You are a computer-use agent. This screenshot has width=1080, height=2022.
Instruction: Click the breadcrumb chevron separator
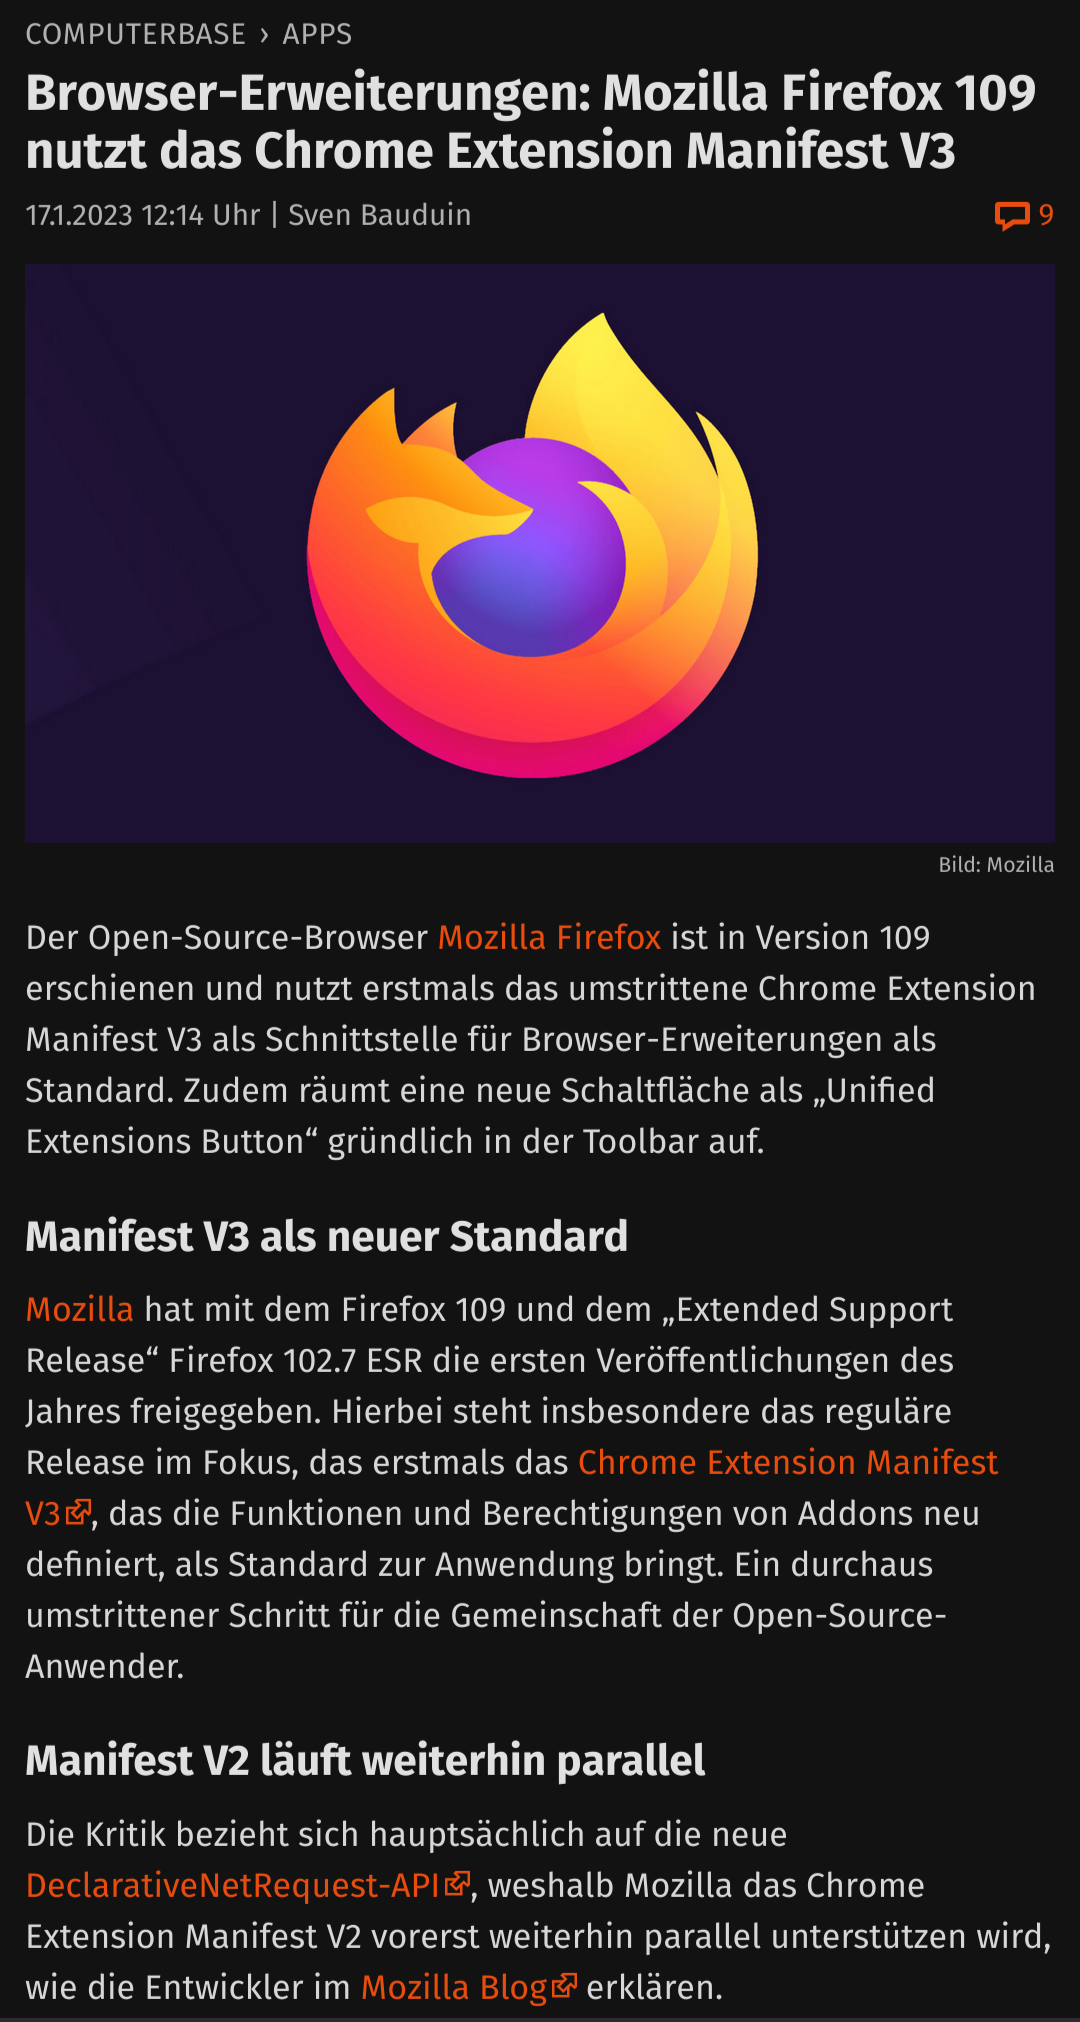[x=264, y=35]
